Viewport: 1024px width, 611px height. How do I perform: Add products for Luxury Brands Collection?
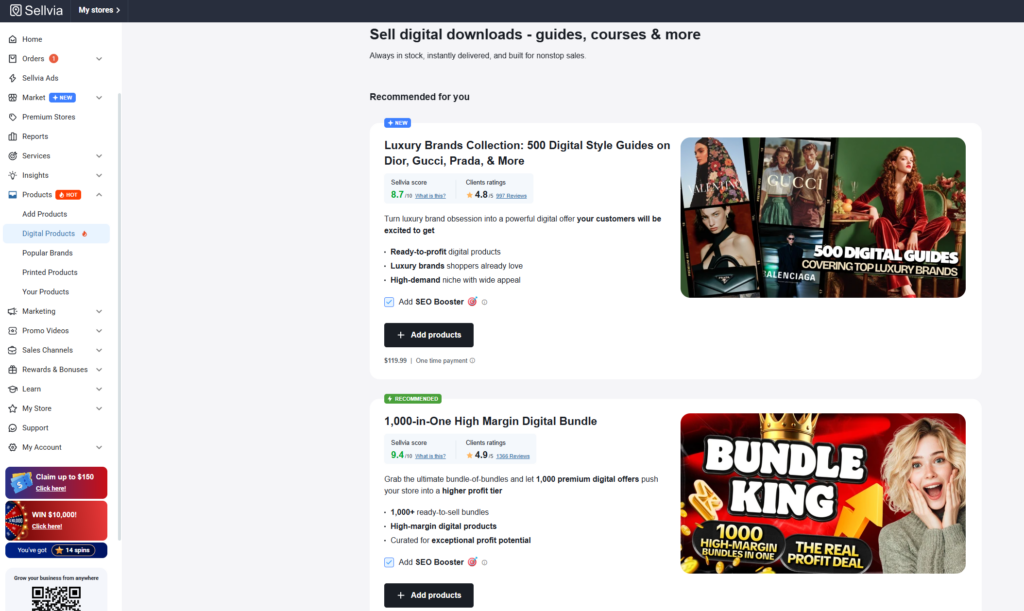[428, 335]
